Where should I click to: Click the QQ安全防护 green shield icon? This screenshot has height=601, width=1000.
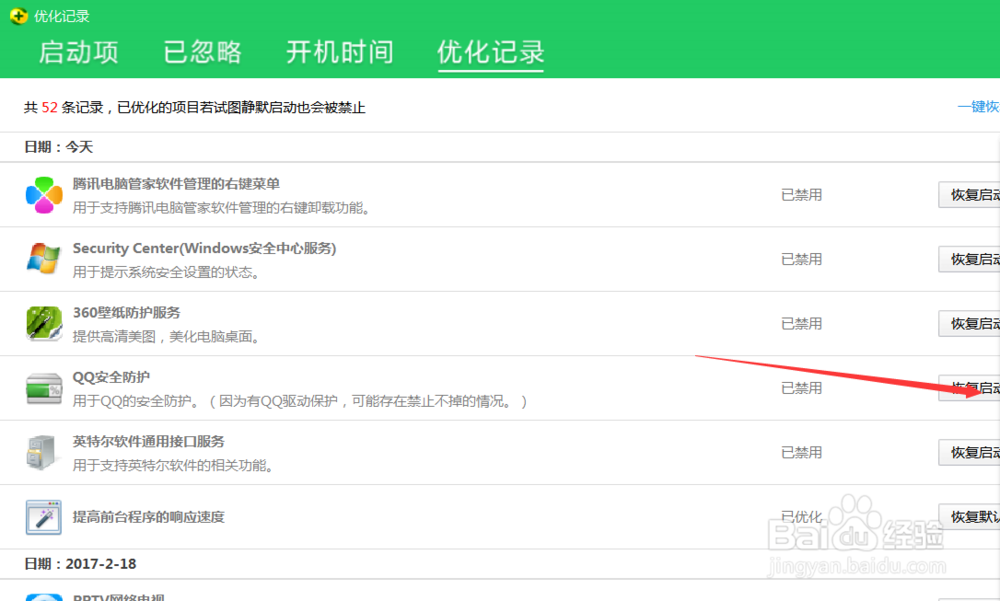(x=43, y=387)
